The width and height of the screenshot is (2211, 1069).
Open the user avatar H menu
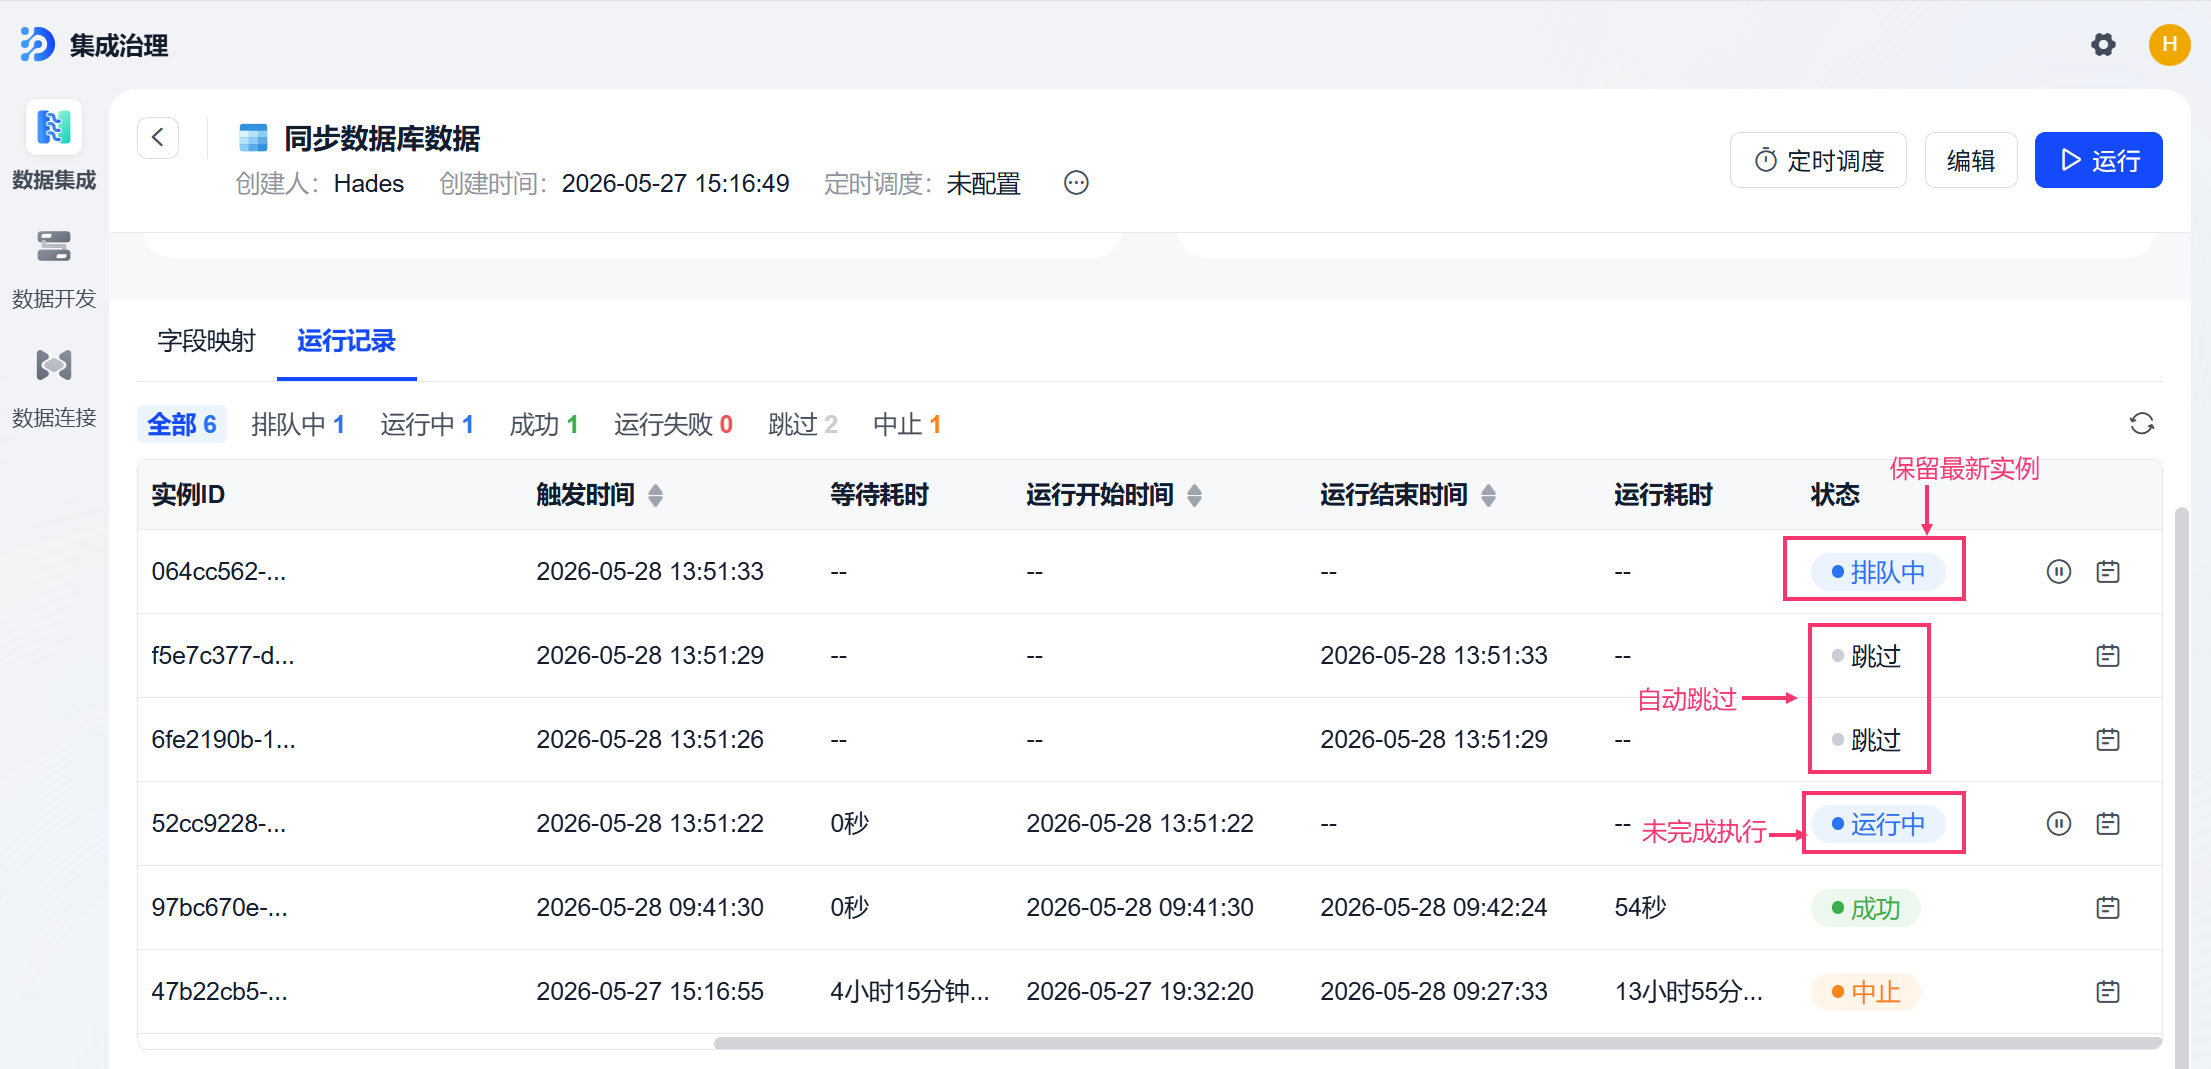tap(2169, 44)
